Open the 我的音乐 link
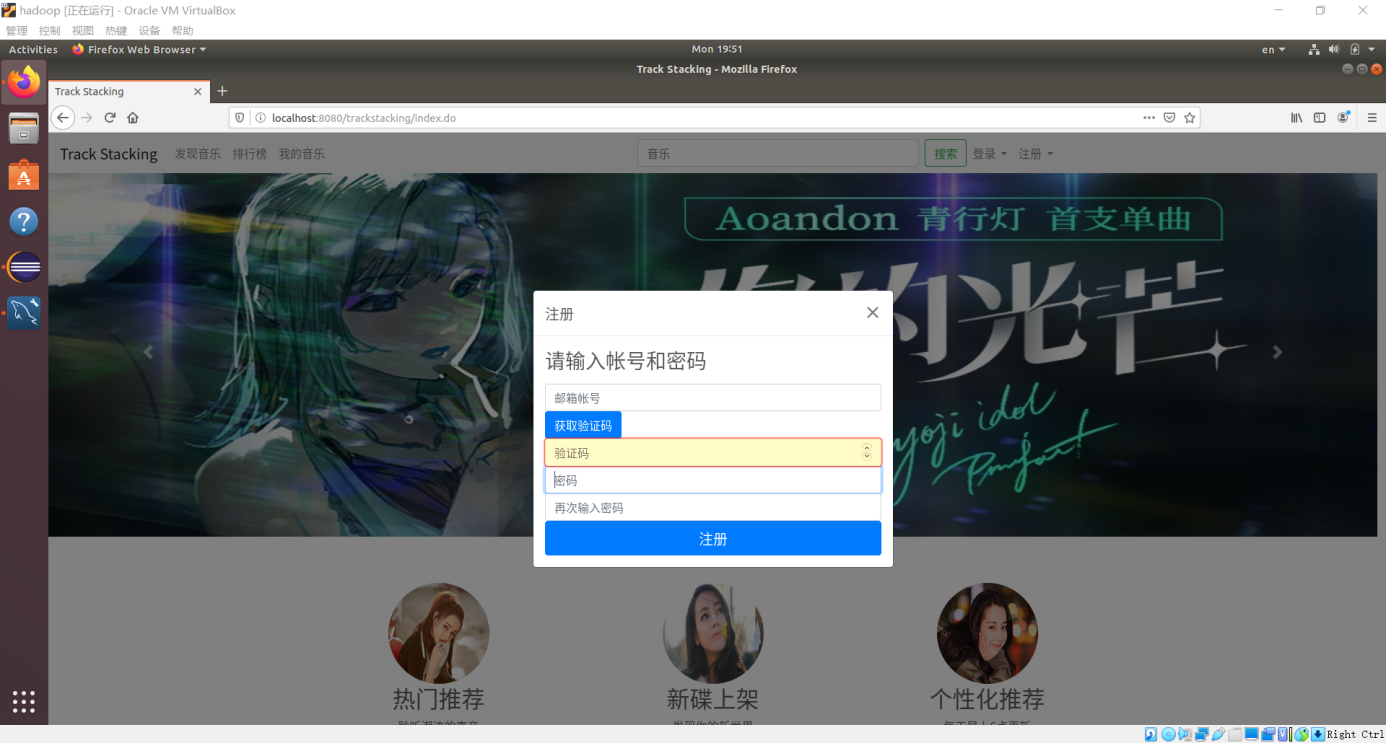1386x743 pixels. [302, 154]
